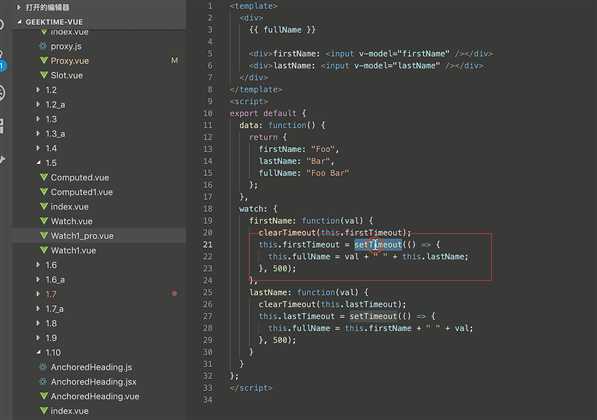Open index.vue listed below Computed1.vue

[x=69, y=206]
